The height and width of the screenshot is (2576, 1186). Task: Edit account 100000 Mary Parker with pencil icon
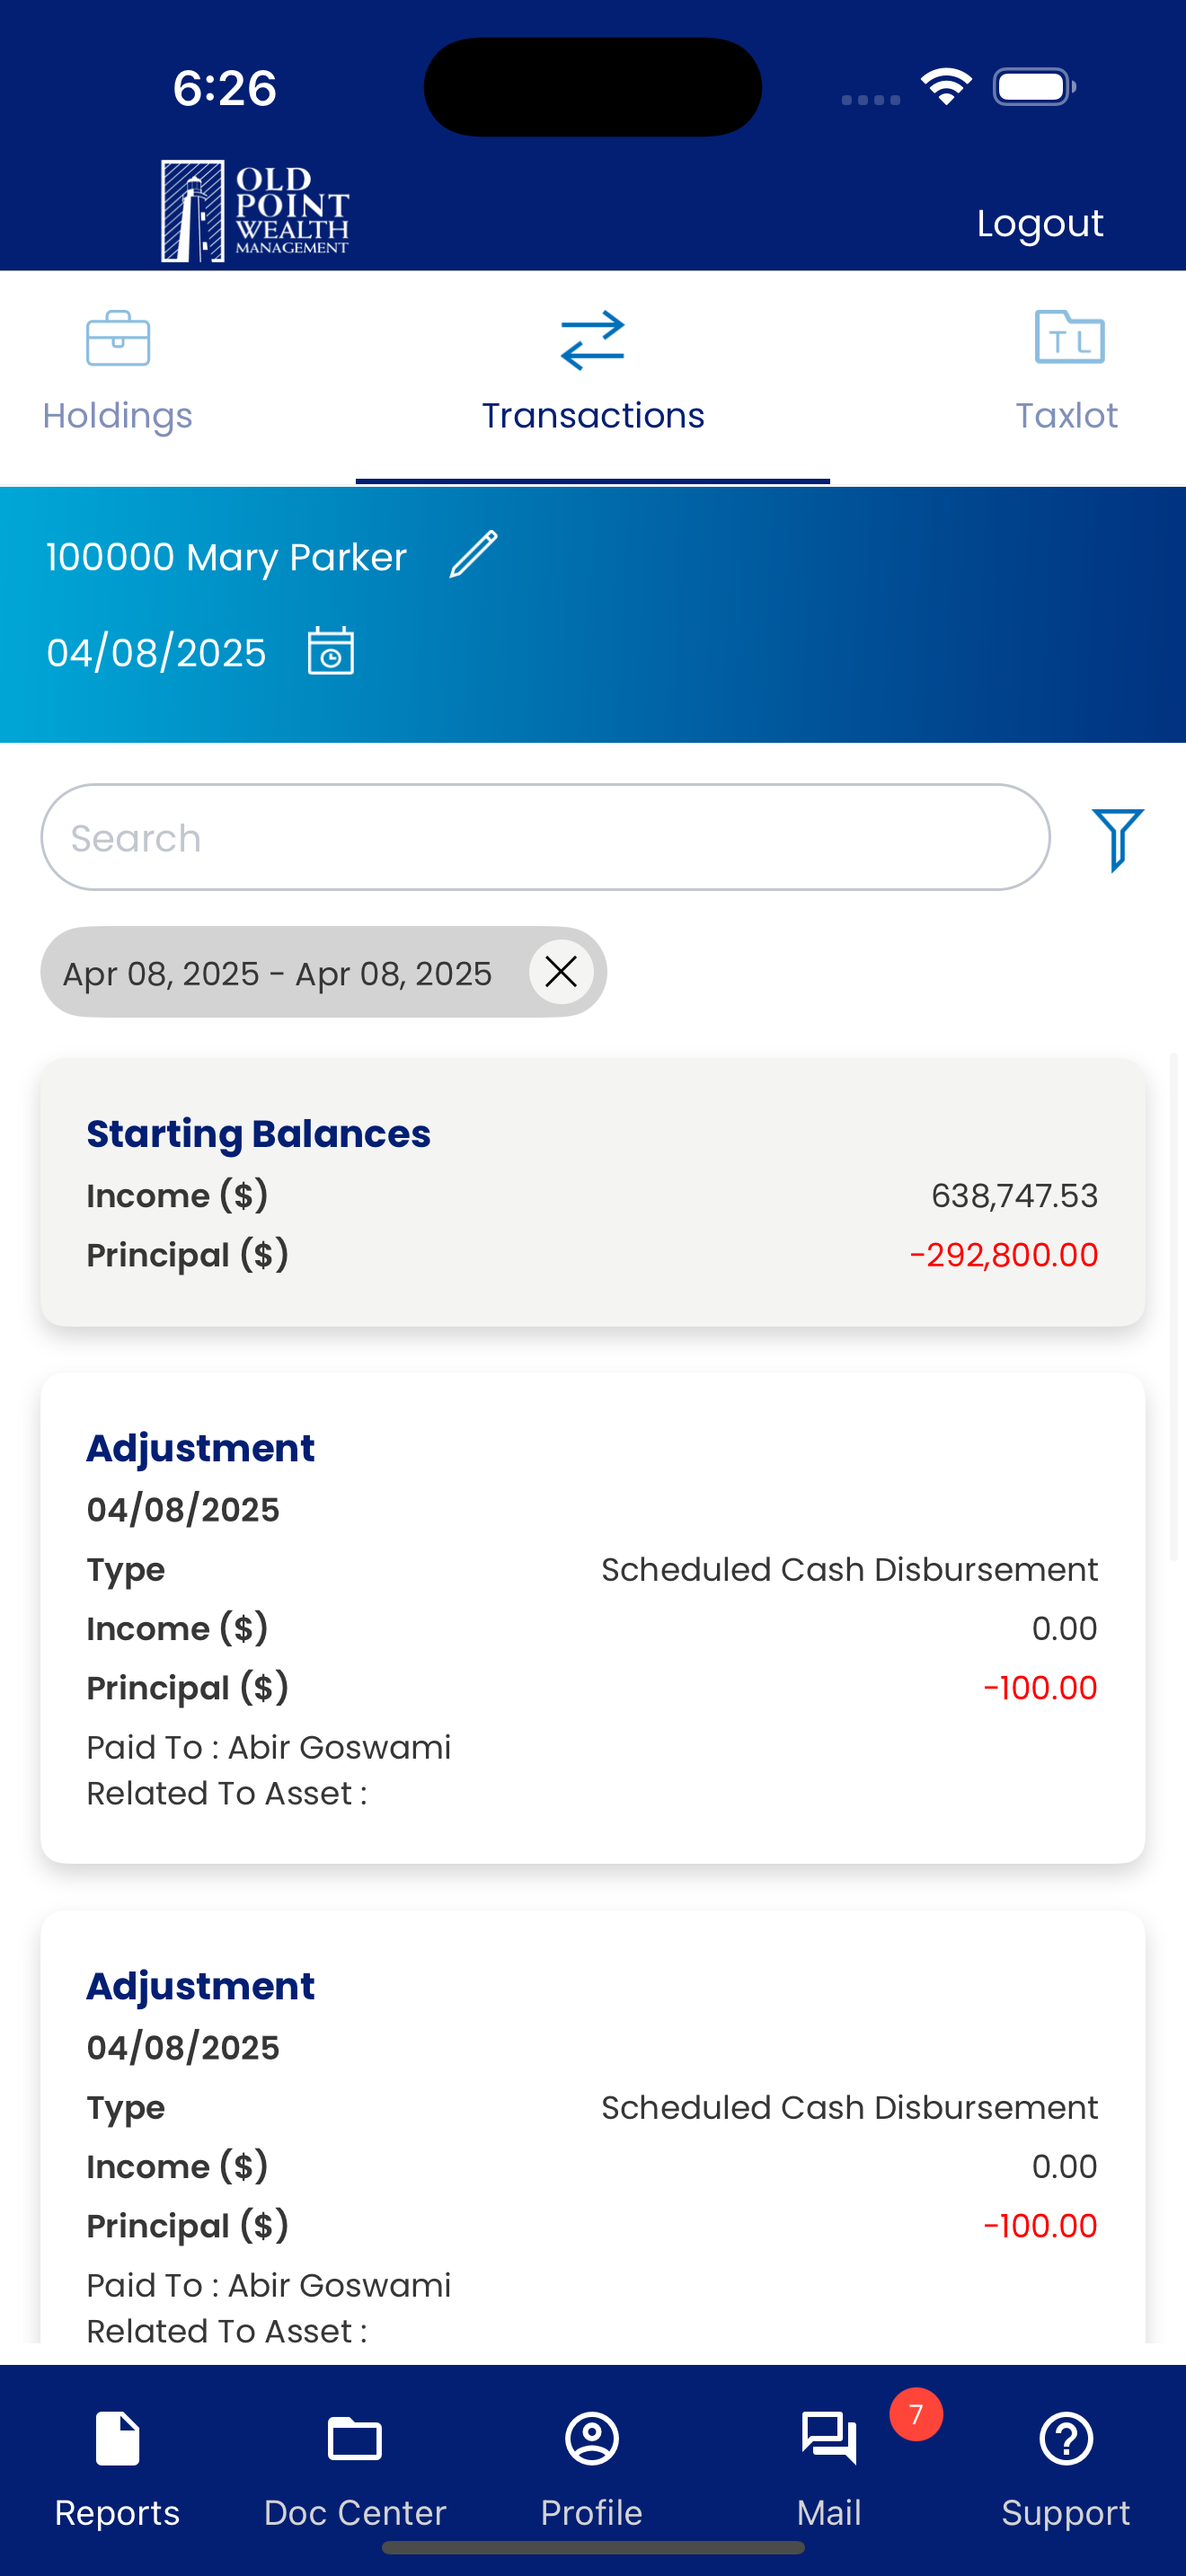(x=473, y=554)
